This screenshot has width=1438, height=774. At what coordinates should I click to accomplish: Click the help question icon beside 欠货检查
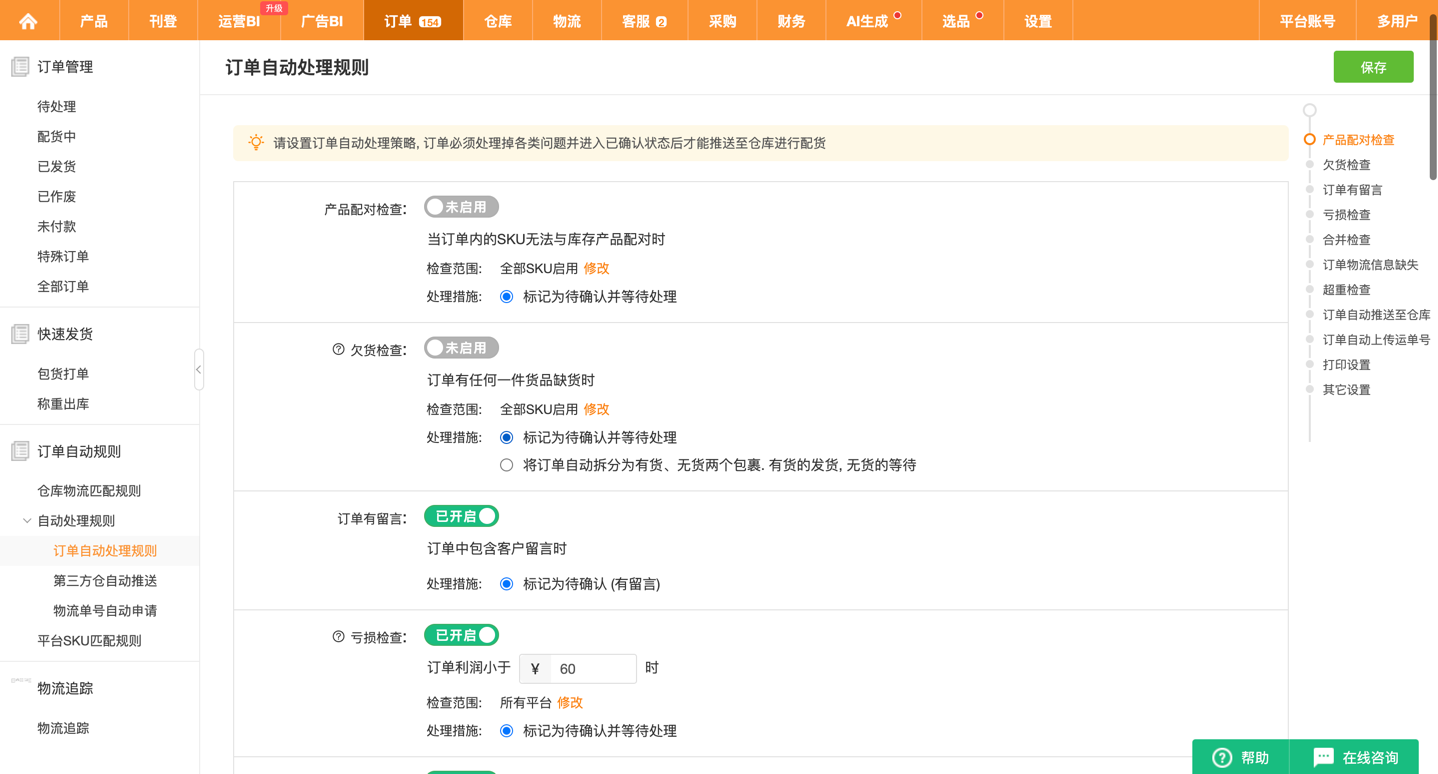click(x=338, y=350)
